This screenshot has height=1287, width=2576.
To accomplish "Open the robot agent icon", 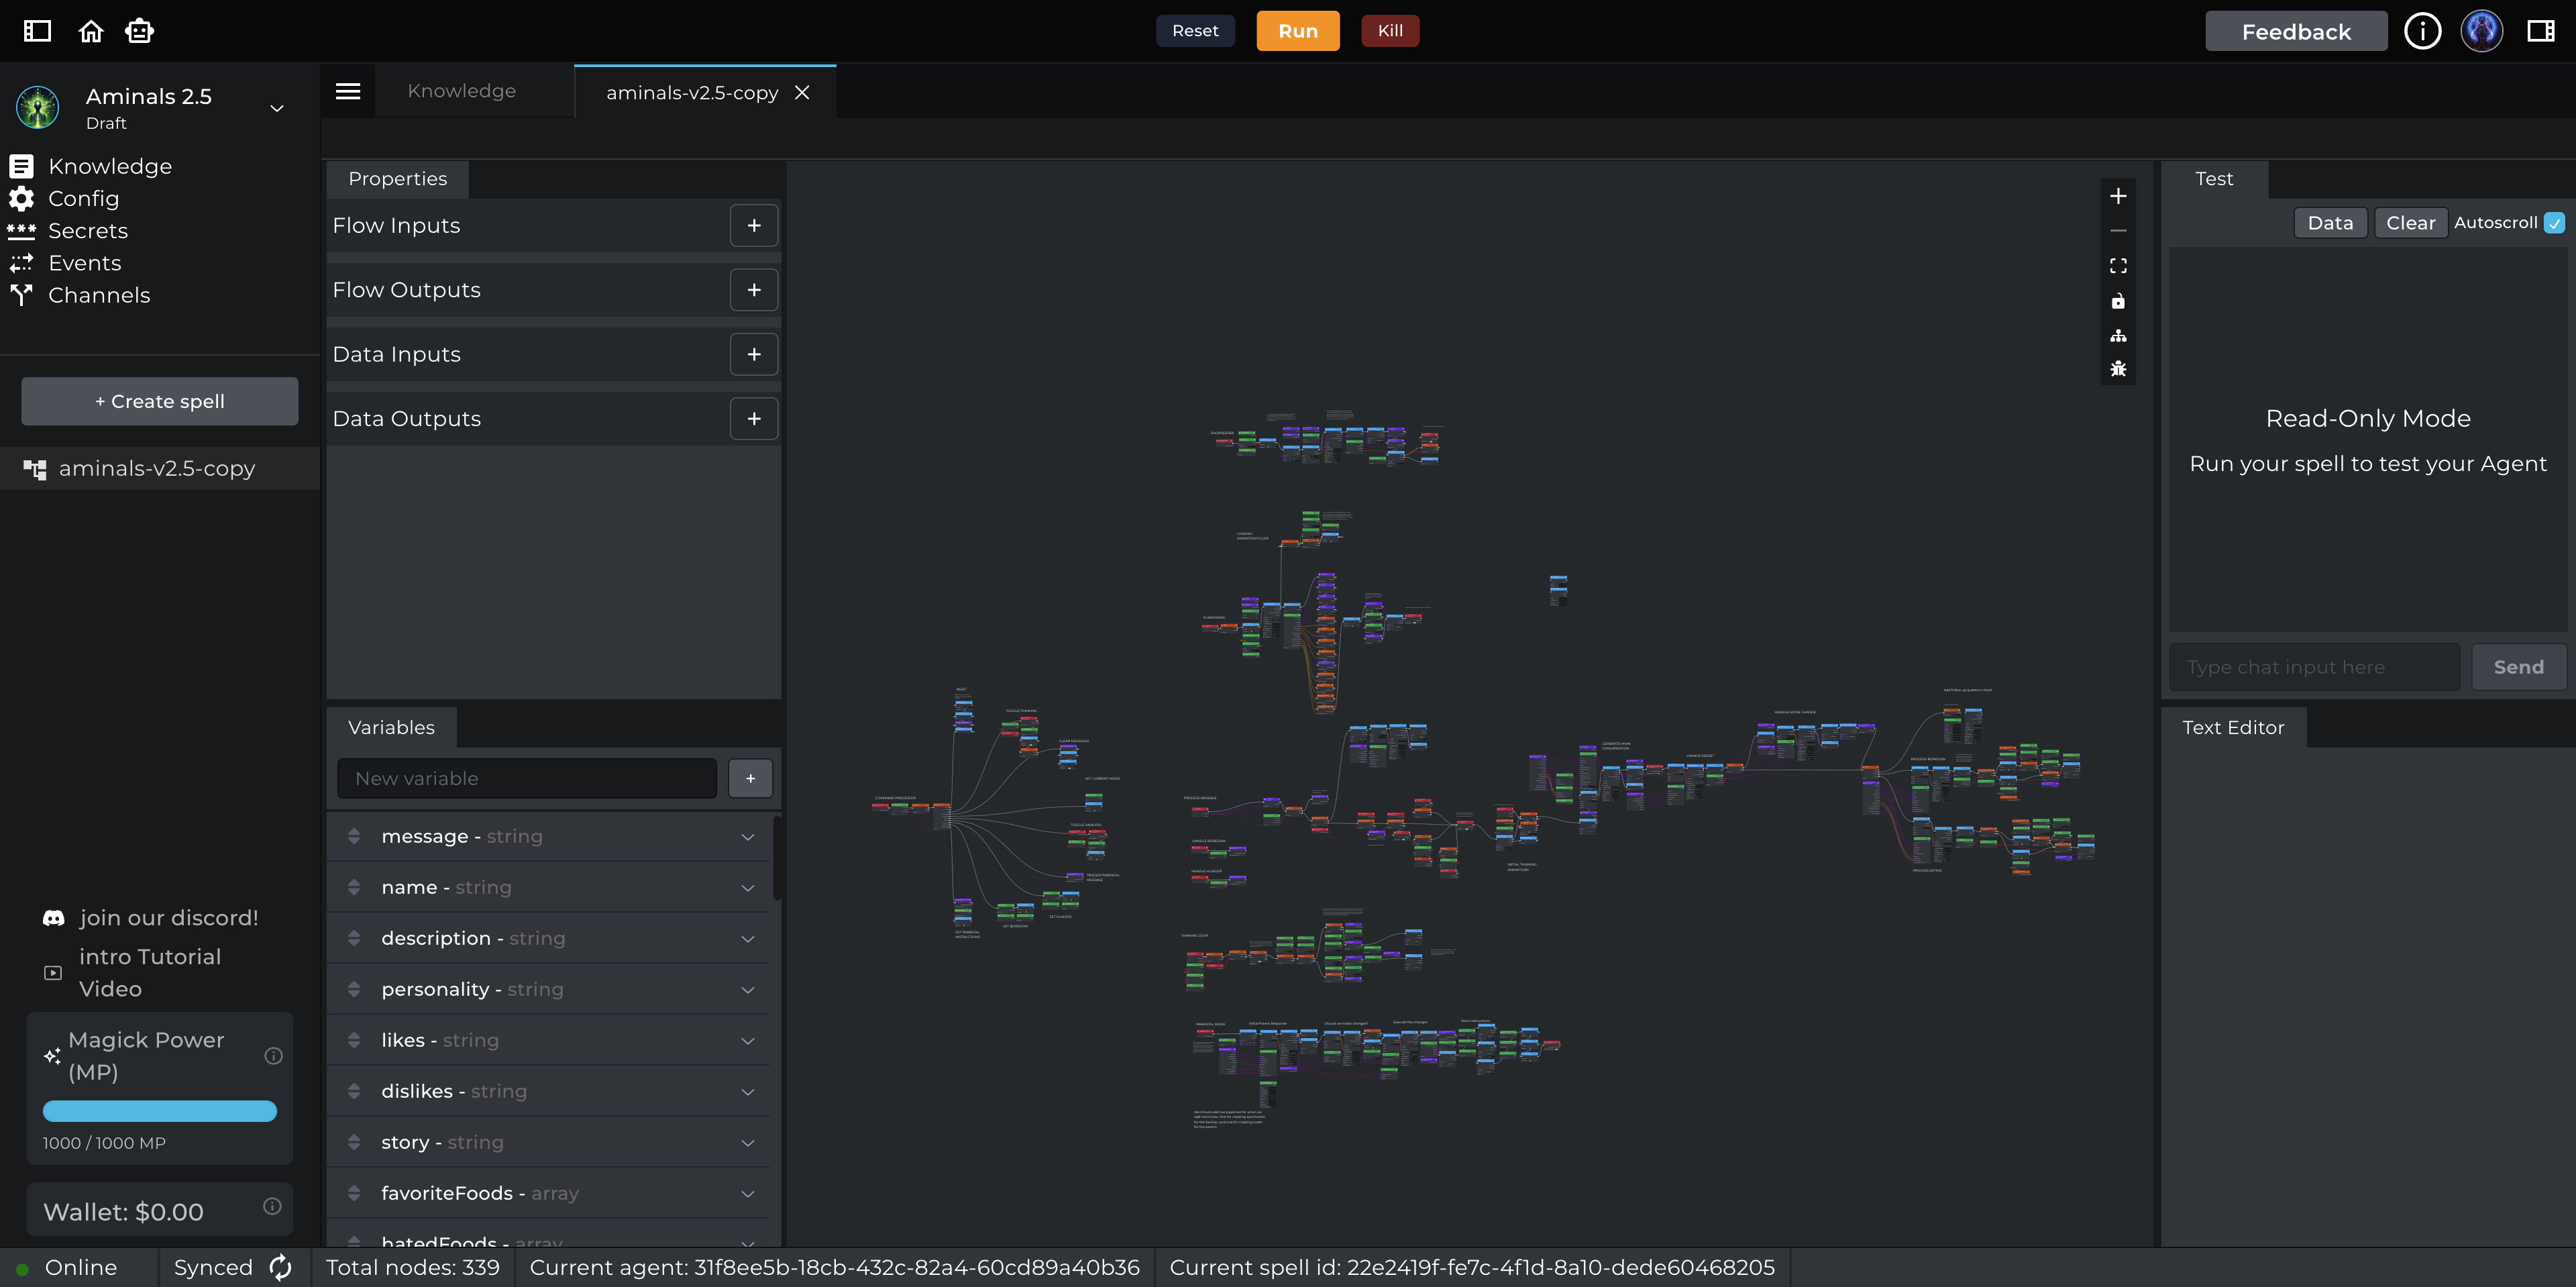I will [139, 31].
